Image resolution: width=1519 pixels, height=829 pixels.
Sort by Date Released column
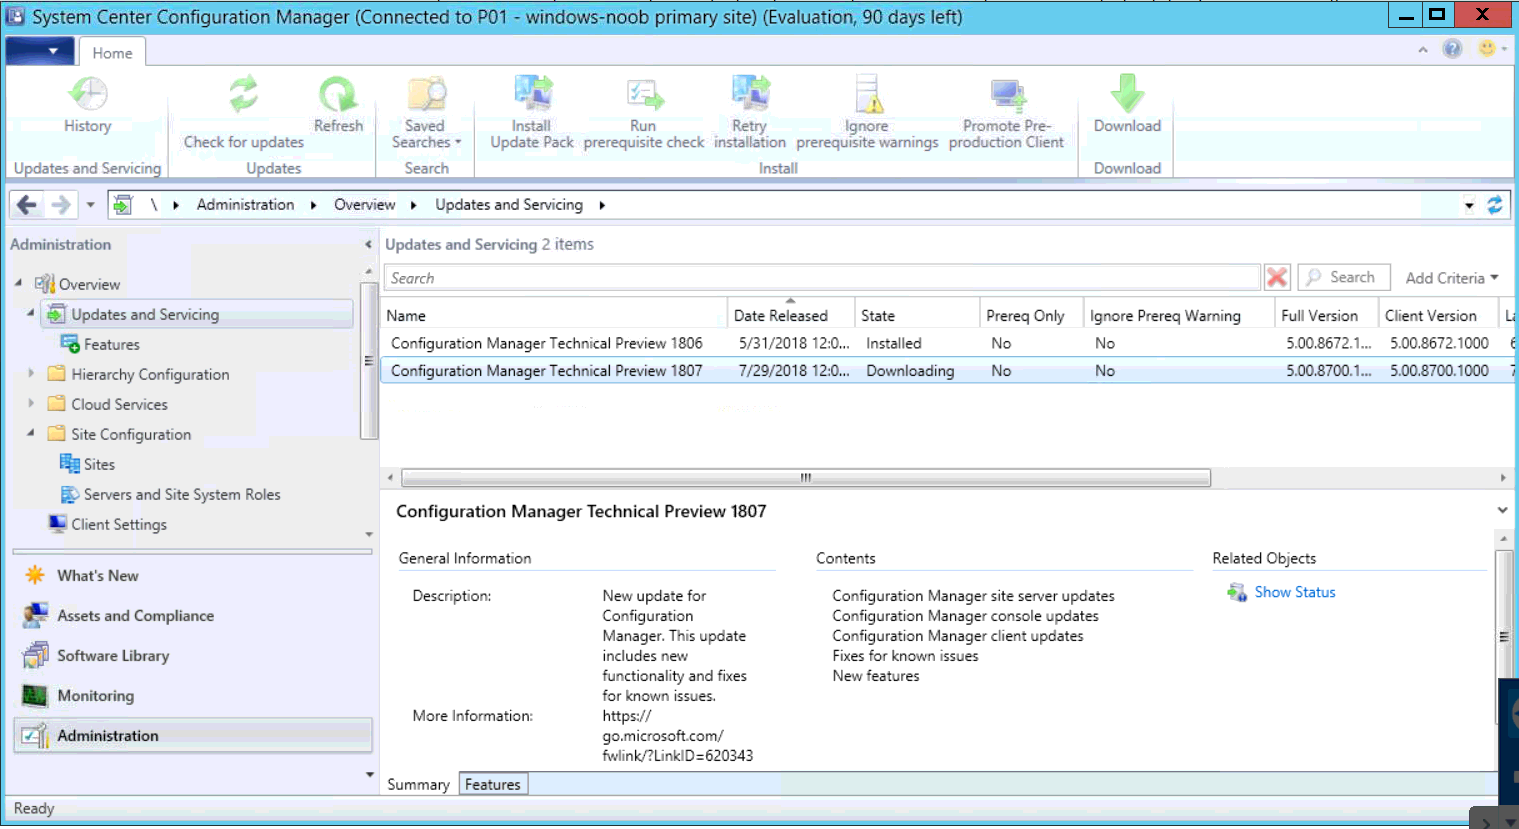790,315
